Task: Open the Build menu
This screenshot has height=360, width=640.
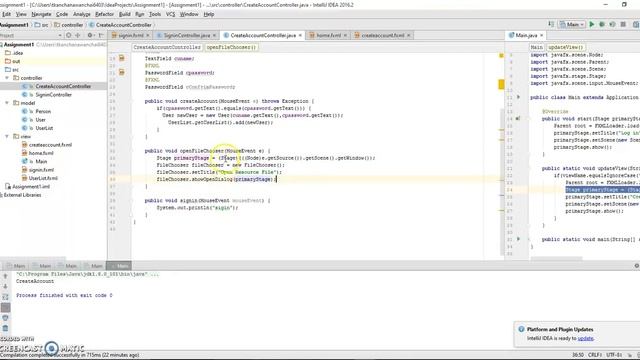Action: [x=124, y=14]
